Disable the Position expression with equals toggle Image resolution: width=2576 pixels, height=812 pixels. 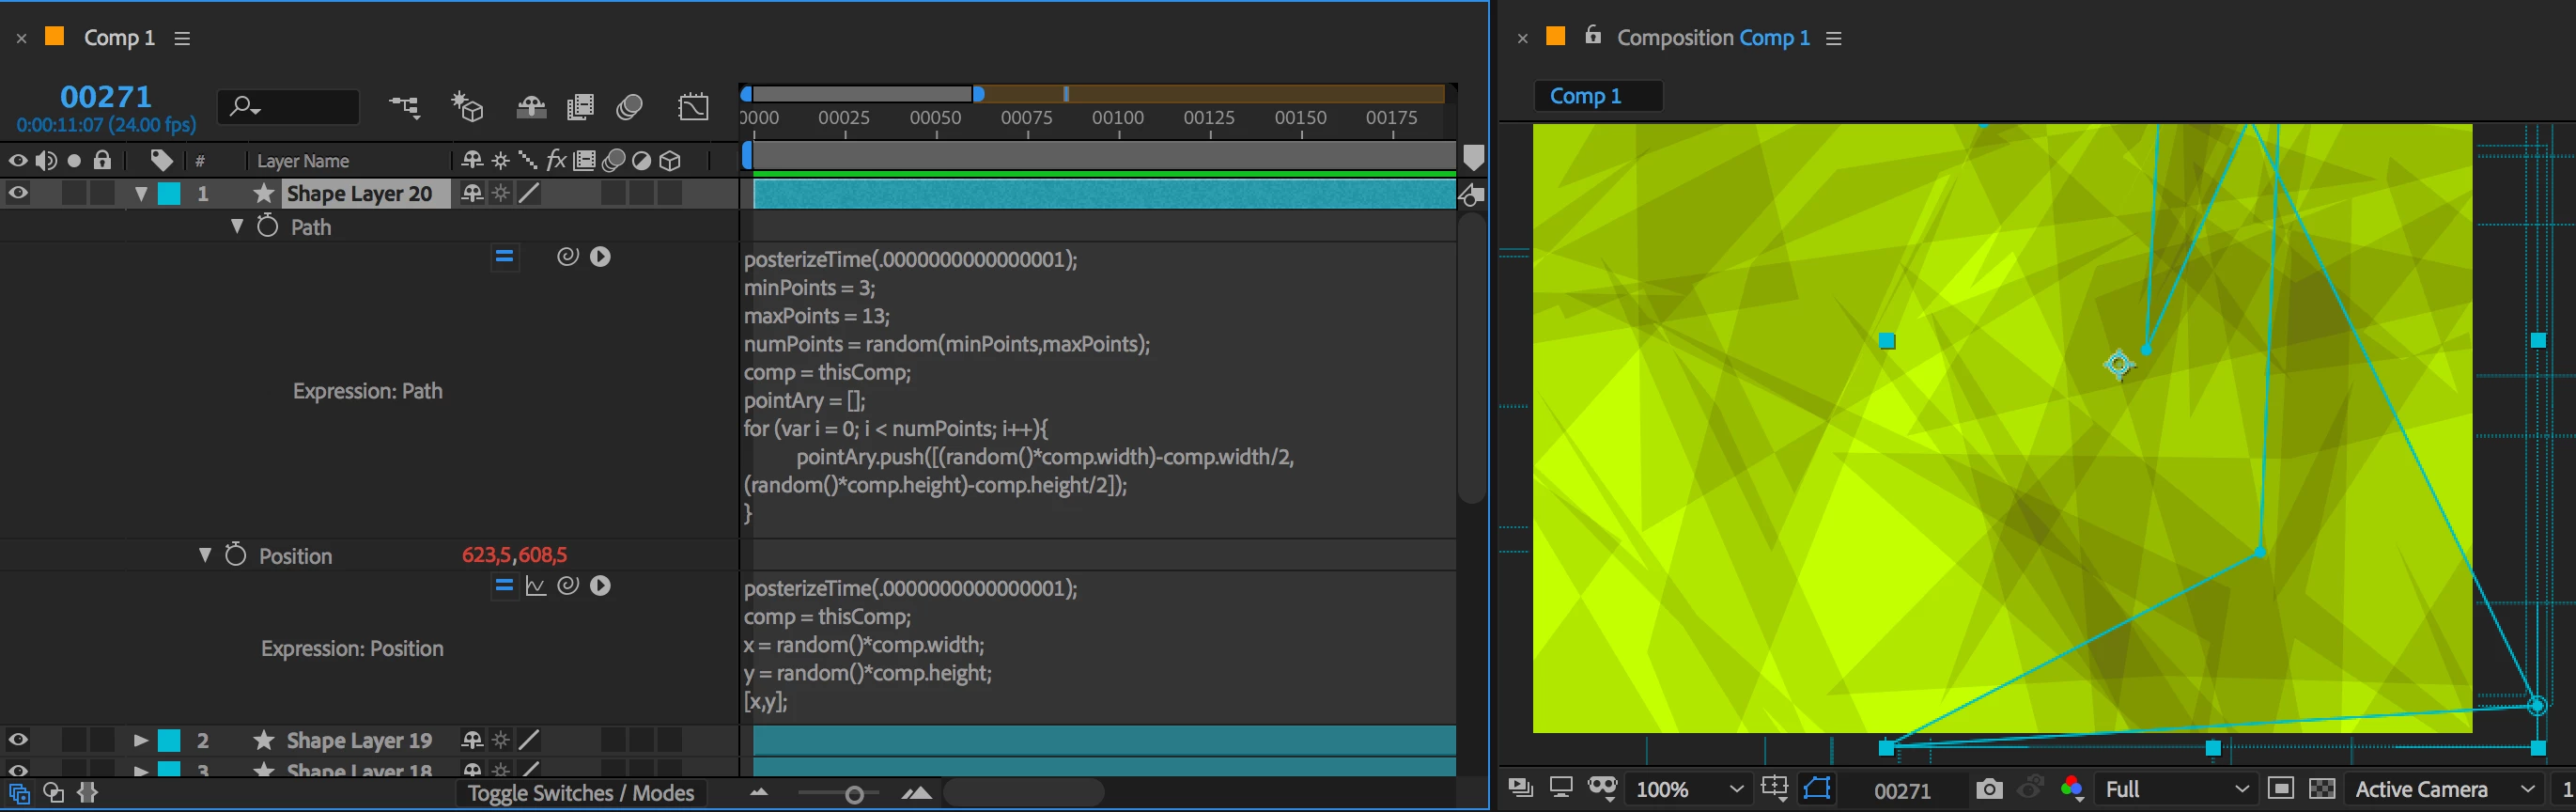coord(504,586)
